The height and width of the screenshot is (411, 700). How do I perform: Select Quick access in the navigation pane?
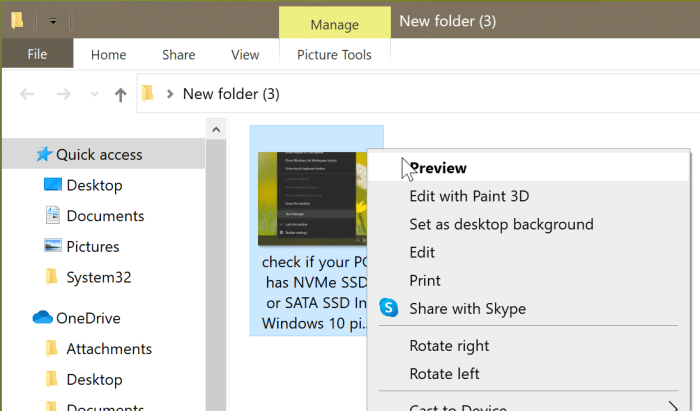(104, 154)
